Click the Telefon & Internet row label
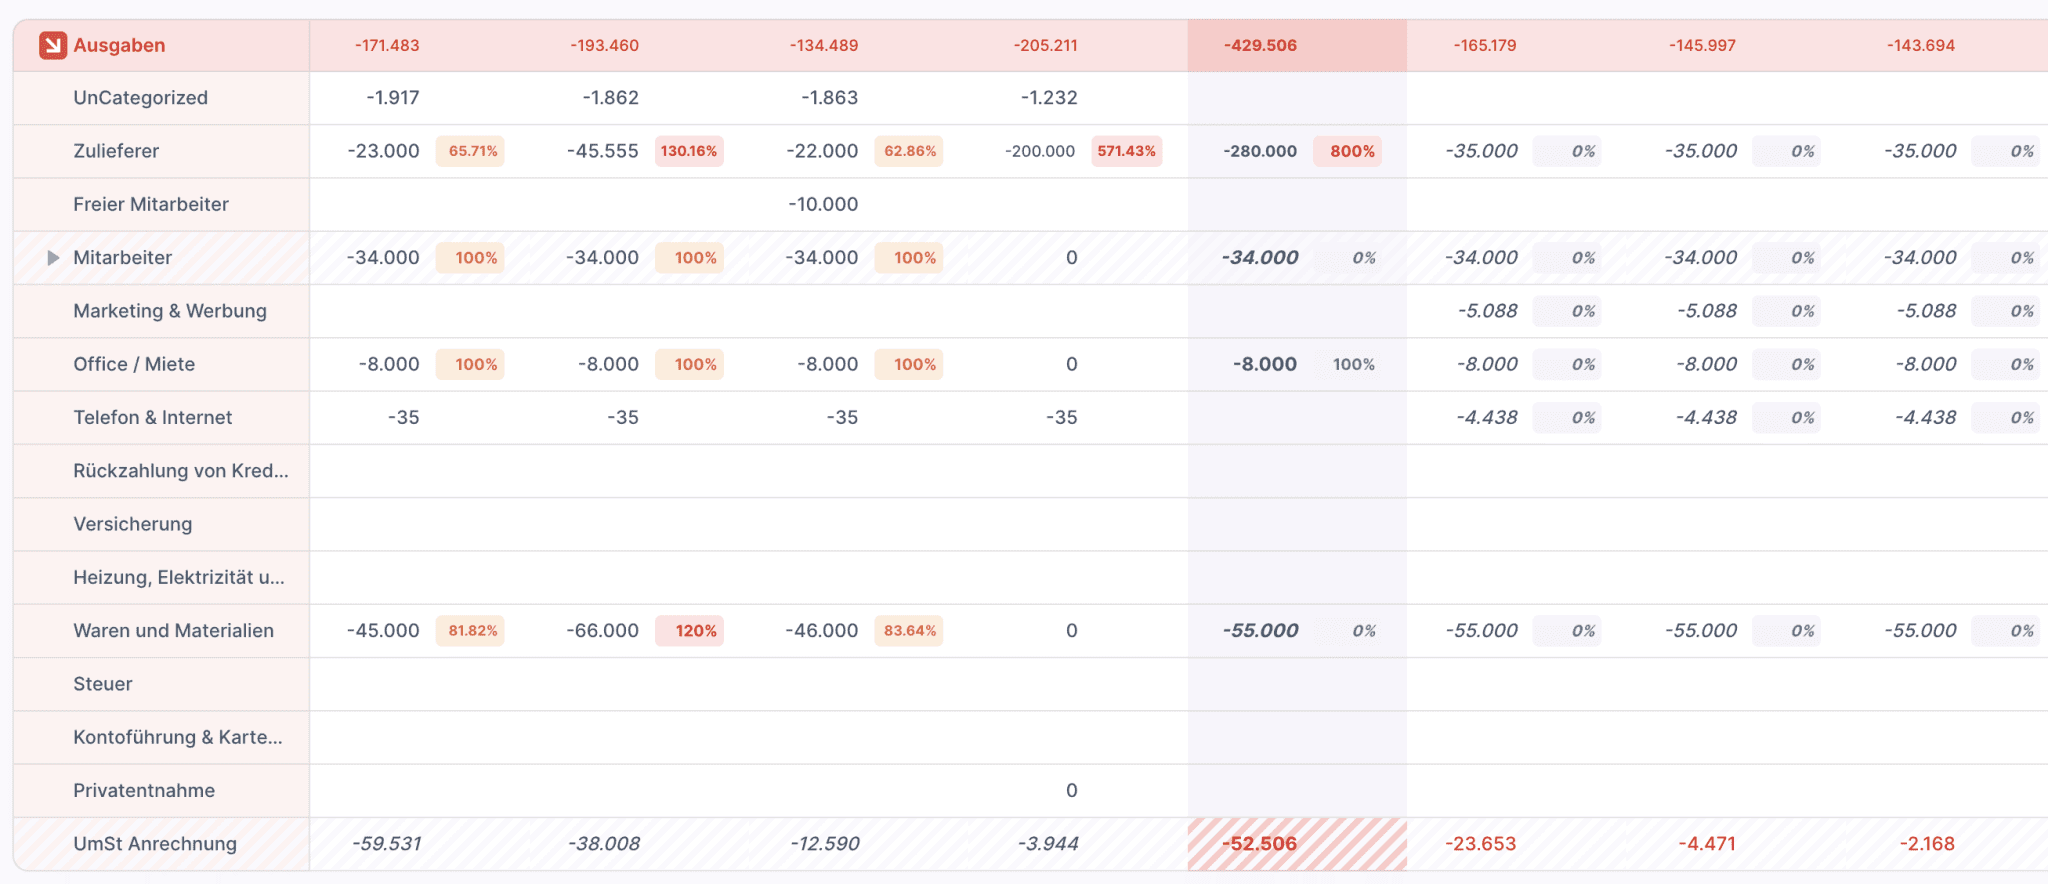This screenshot has height=884, width=2048. (152, 418)
